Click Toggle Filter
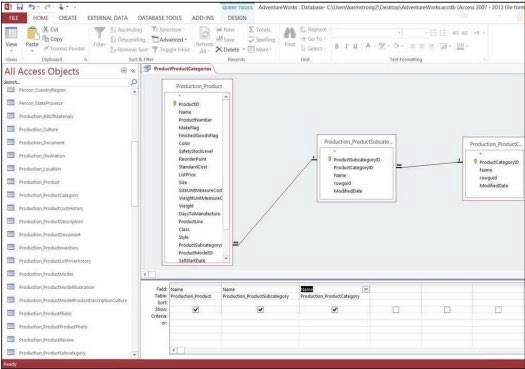 pyautogui.click(x=171, y=50)
